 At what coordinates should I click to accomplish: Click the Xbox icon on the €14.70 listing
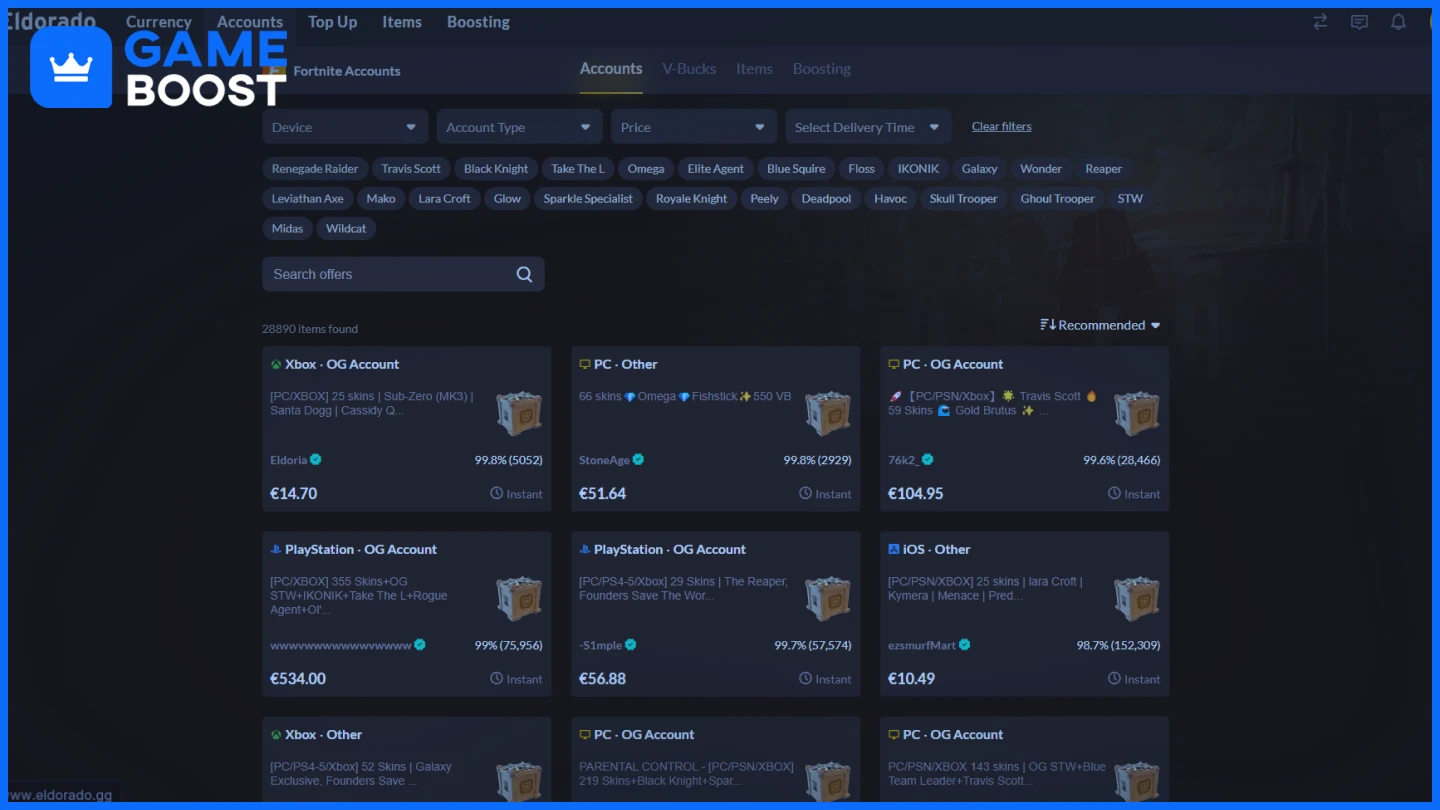[x=276, y=364]
